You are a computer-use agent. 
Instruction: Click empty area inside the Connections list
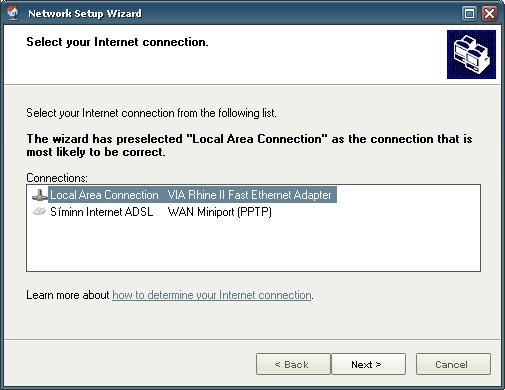[253, 245]
